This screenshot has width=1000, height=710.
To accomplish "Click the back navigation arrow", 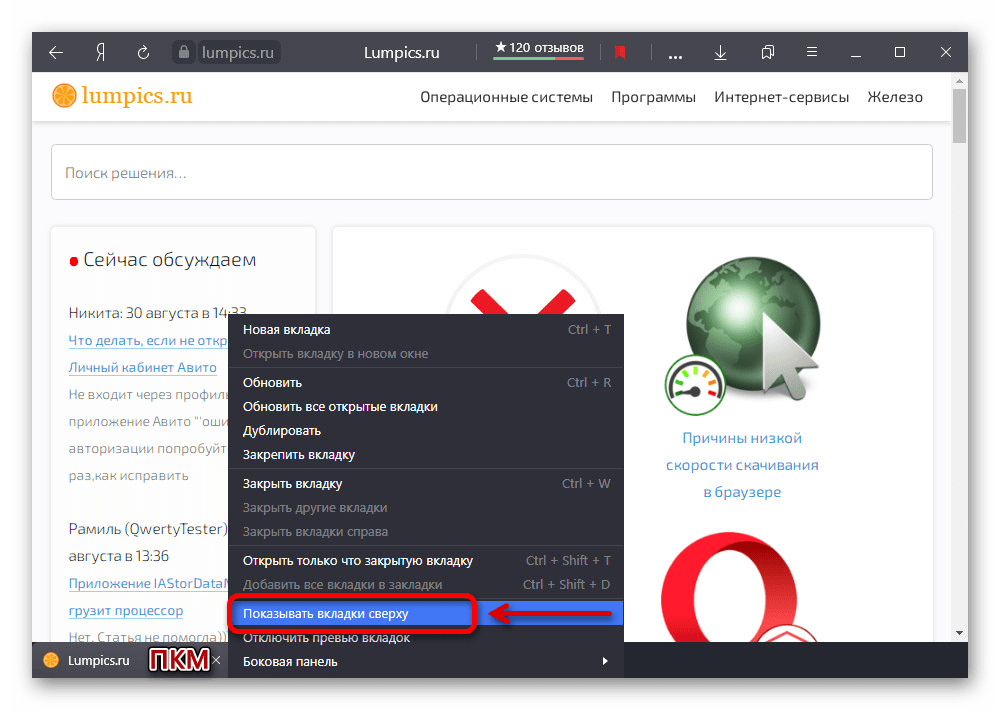I will coord(56,52).
